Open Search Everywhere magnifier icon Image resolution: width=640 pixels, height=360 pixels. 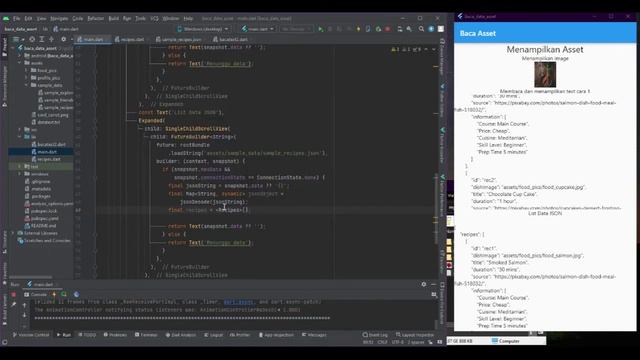coord(421,29)
